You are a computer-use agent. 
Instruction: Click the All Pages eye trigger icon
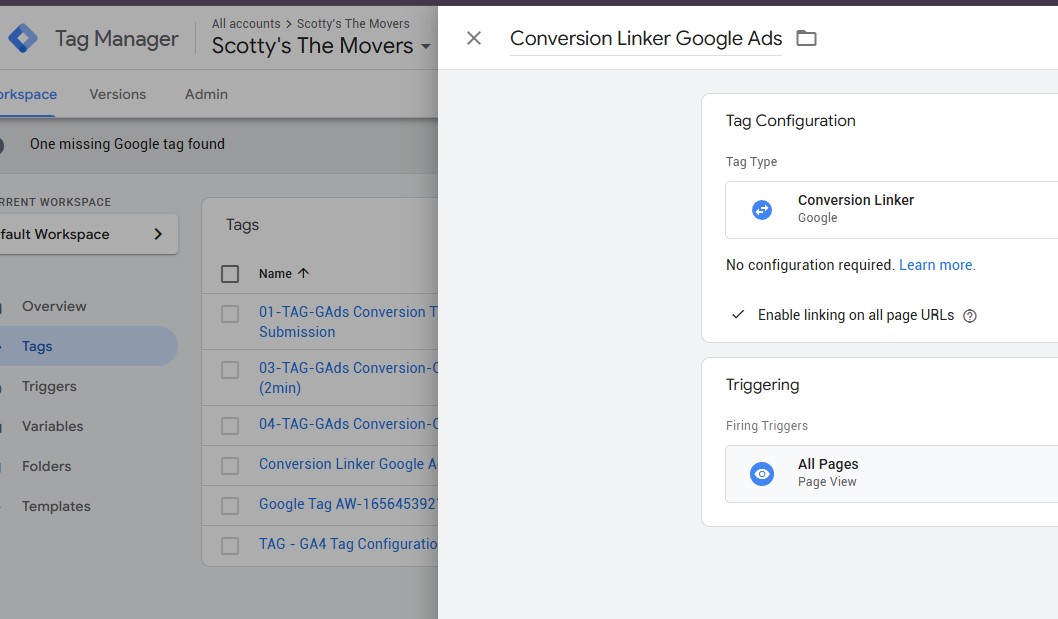[762, 474]
